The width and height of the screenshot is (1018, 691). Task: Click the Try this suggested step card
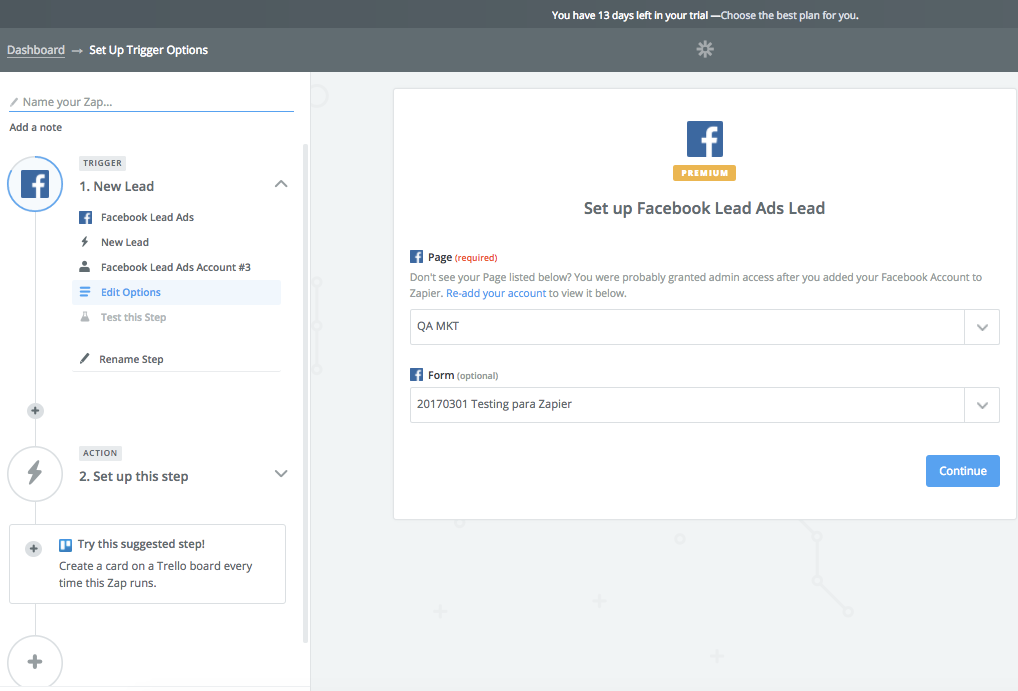click(147, 564)
